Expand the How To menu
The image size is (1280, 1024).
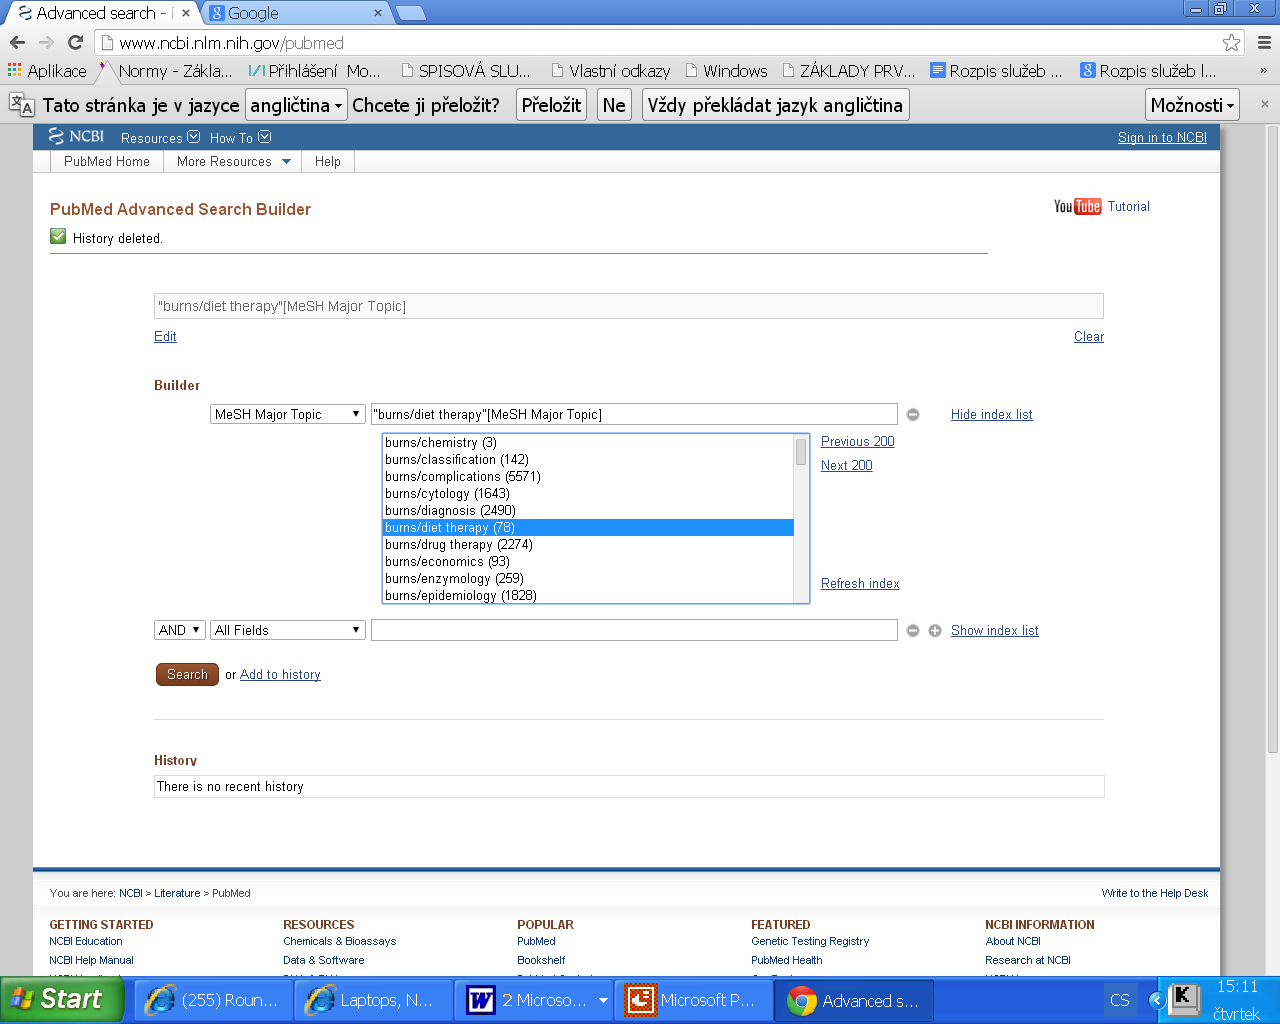tap(240, 138)
